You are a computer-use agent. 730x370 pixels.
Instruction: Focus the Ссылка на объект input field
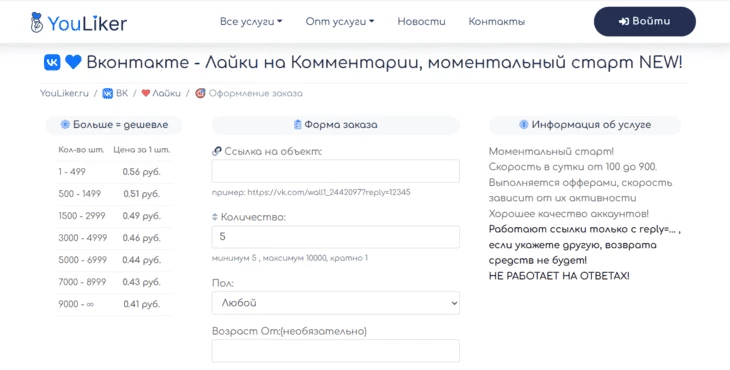tap(336, 171)
